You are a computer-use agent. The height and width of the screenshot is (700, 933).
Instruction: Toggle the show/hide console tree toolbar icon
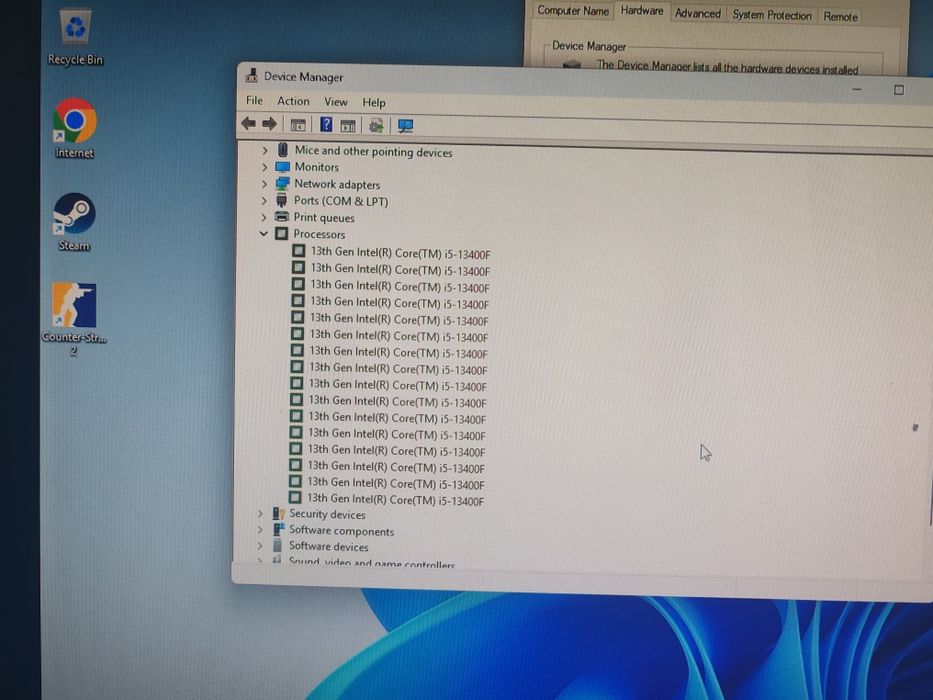click(x=298, y=125)
